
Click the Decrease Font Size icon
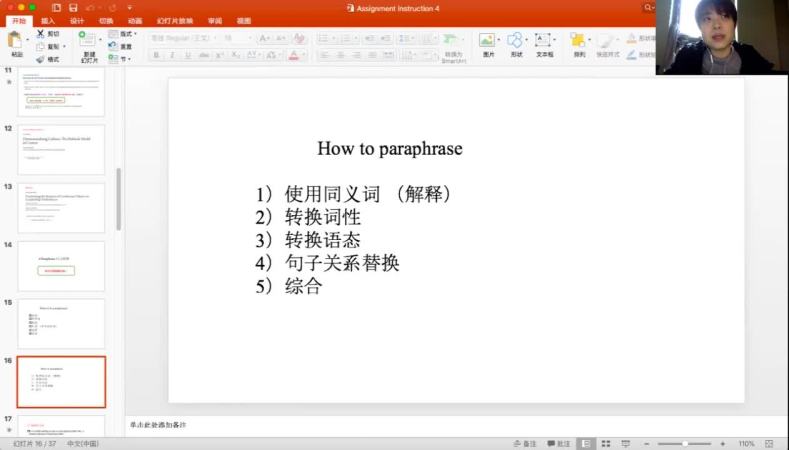(281, 38)
